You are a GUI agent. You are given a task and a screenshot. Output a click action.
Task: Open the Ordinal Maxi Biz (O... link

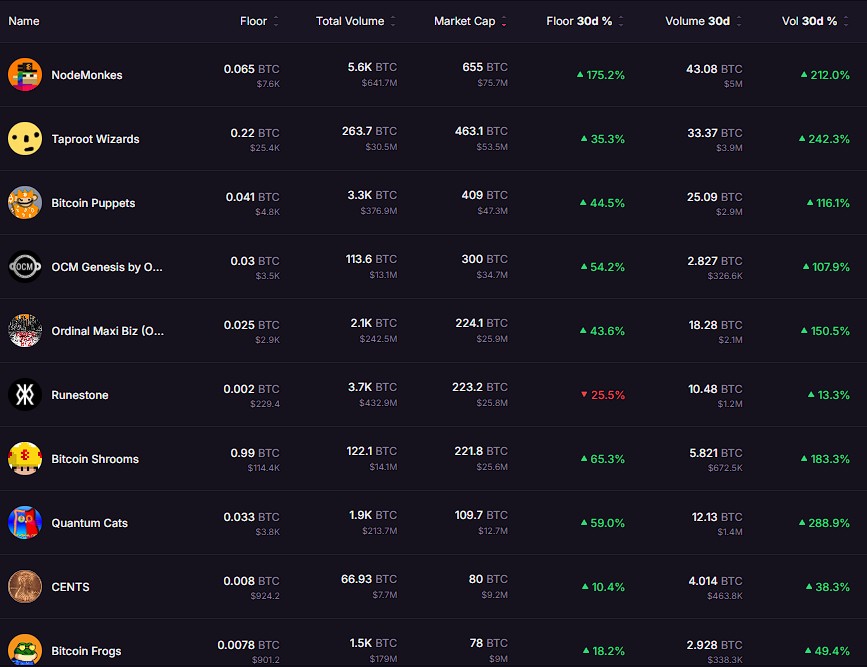pyautogui.click(x=107, y=331)
